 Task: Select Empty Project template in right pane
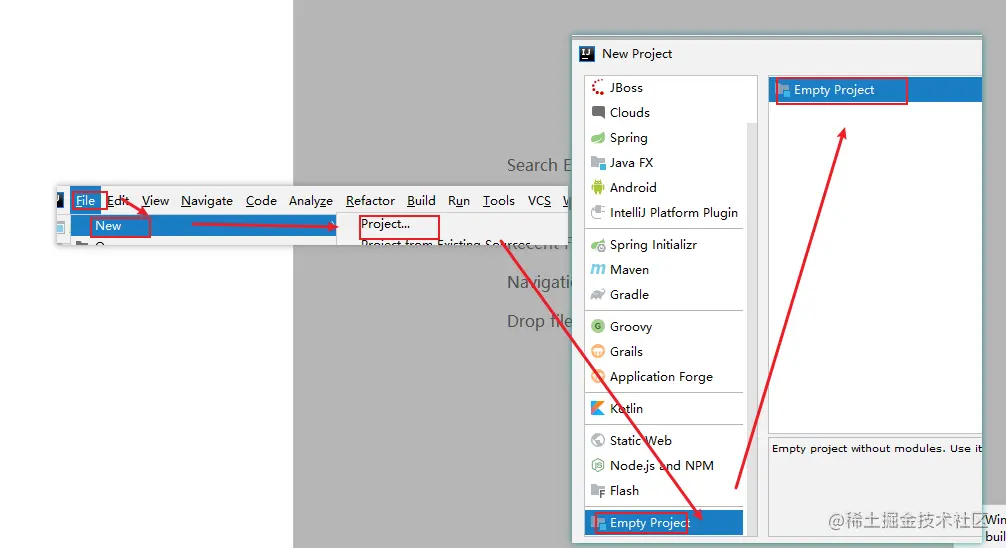(875, 90)
